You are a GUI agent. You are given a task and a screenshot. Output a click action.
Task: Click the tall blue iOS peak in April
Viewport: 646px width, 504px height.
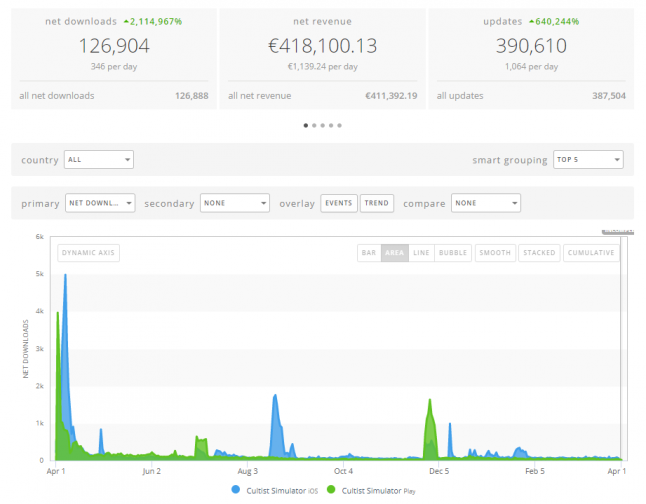point(66,300)
